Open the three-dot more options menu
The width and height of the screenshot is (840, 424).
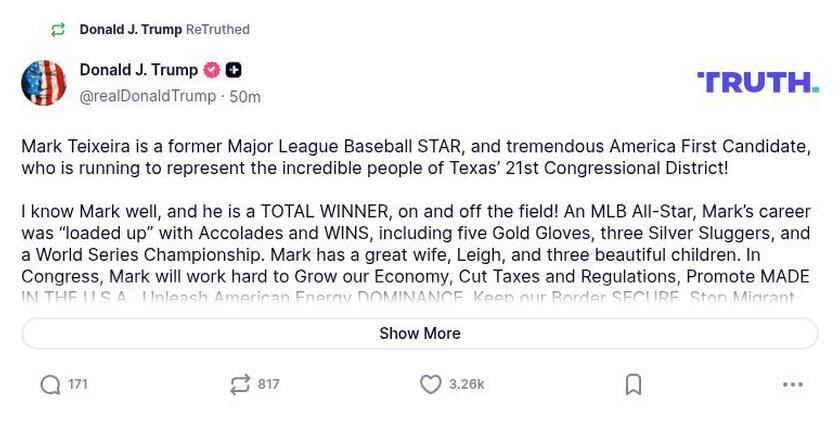[x=793, y=384]
